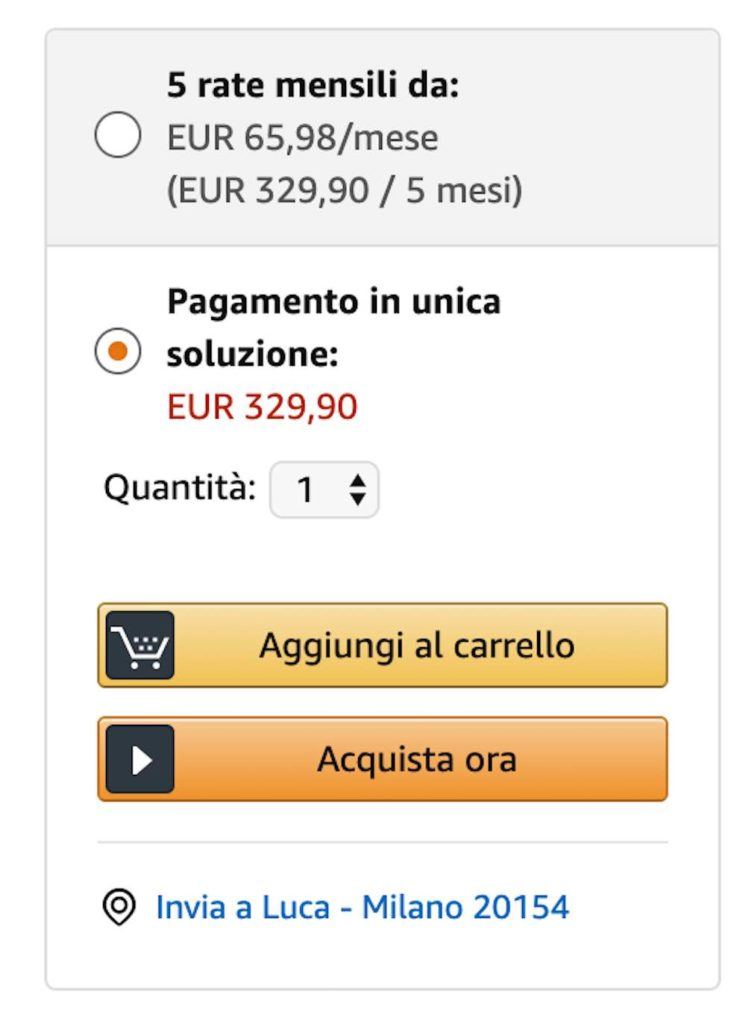Click the up-down arrows on quantity selector
The image size is (746, 1024).
tap(357, 490)
